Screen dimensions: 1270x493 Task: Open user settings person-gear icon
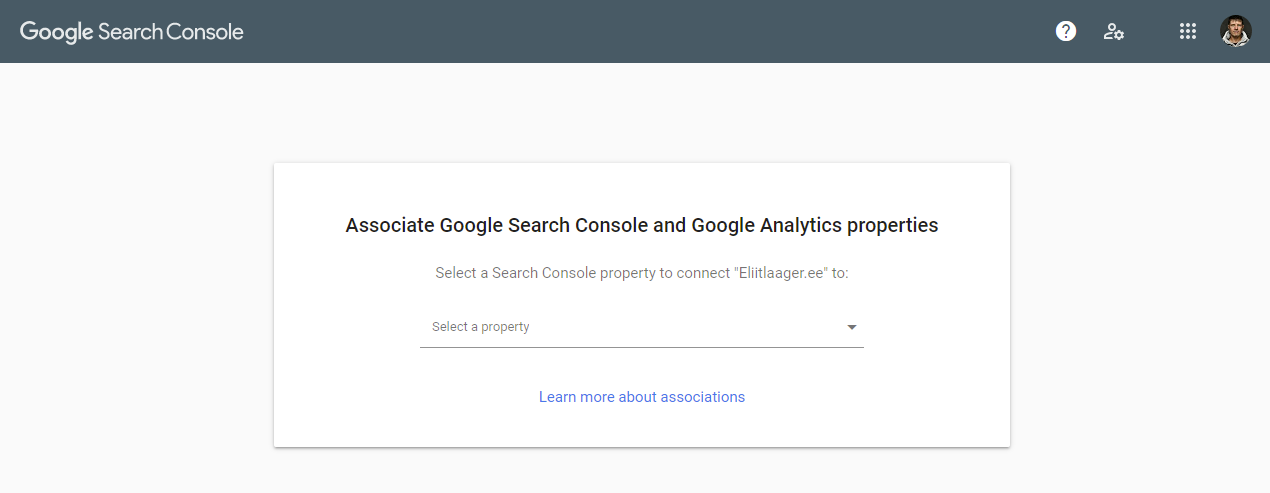(x=1113, y=31)
